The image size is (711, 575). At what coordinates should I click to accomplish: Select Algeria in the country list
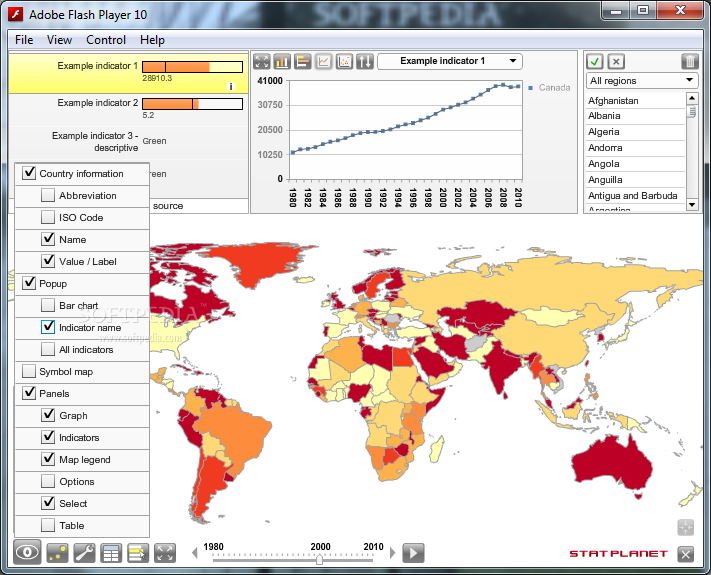coord(635,132)
